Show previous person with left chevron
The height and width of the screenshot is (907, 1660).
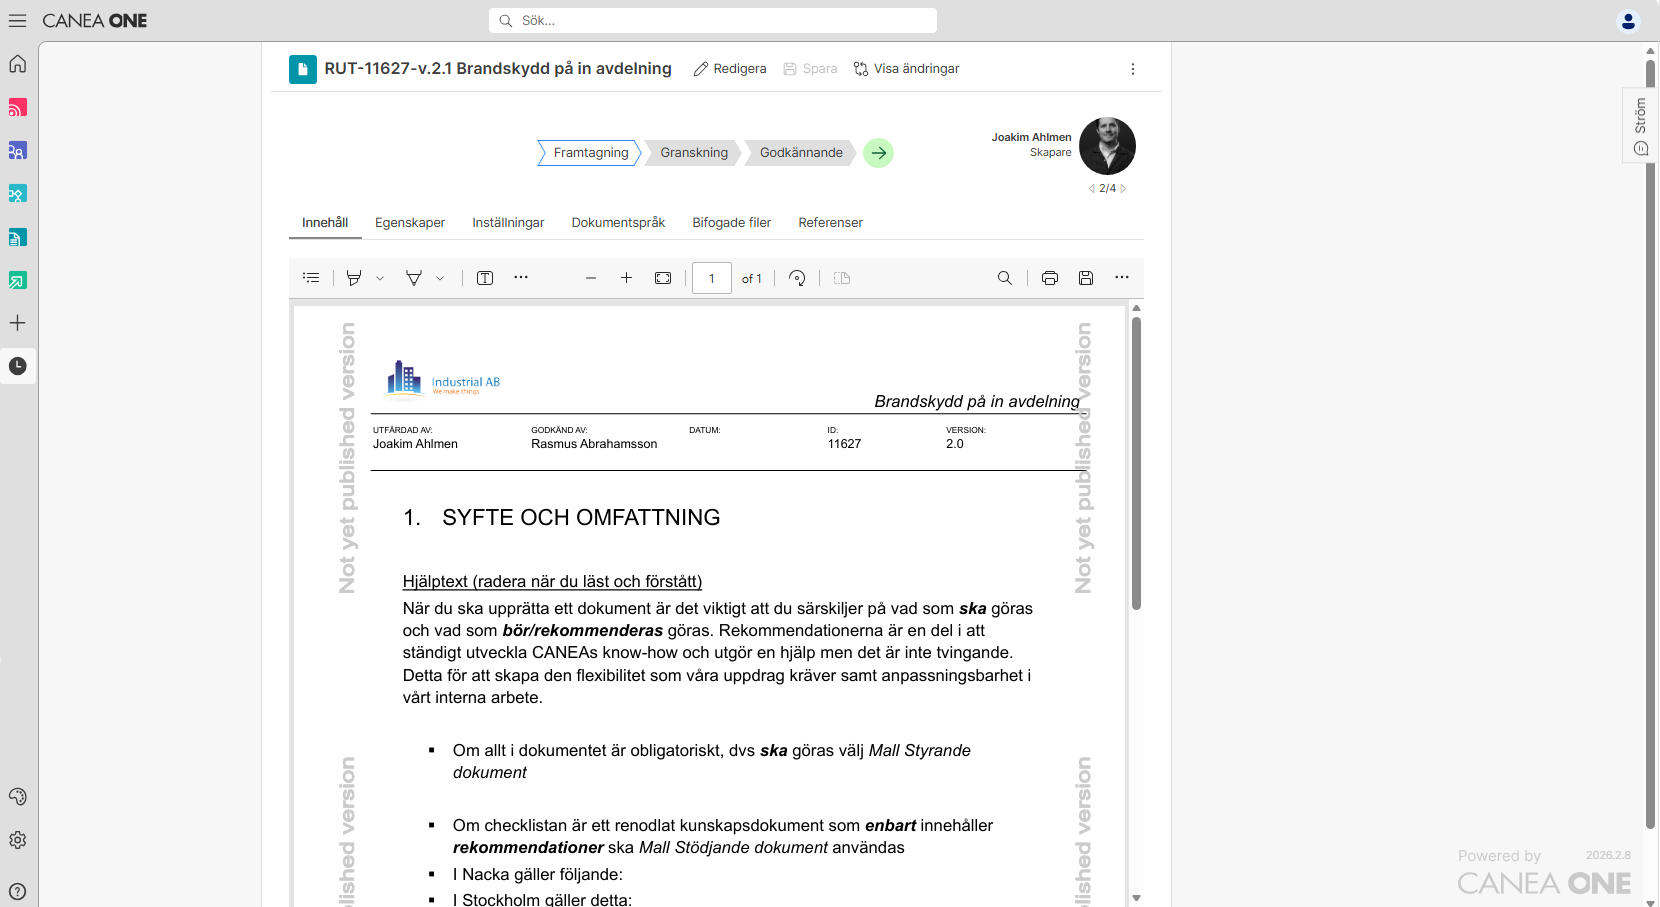coord(1091,188)
